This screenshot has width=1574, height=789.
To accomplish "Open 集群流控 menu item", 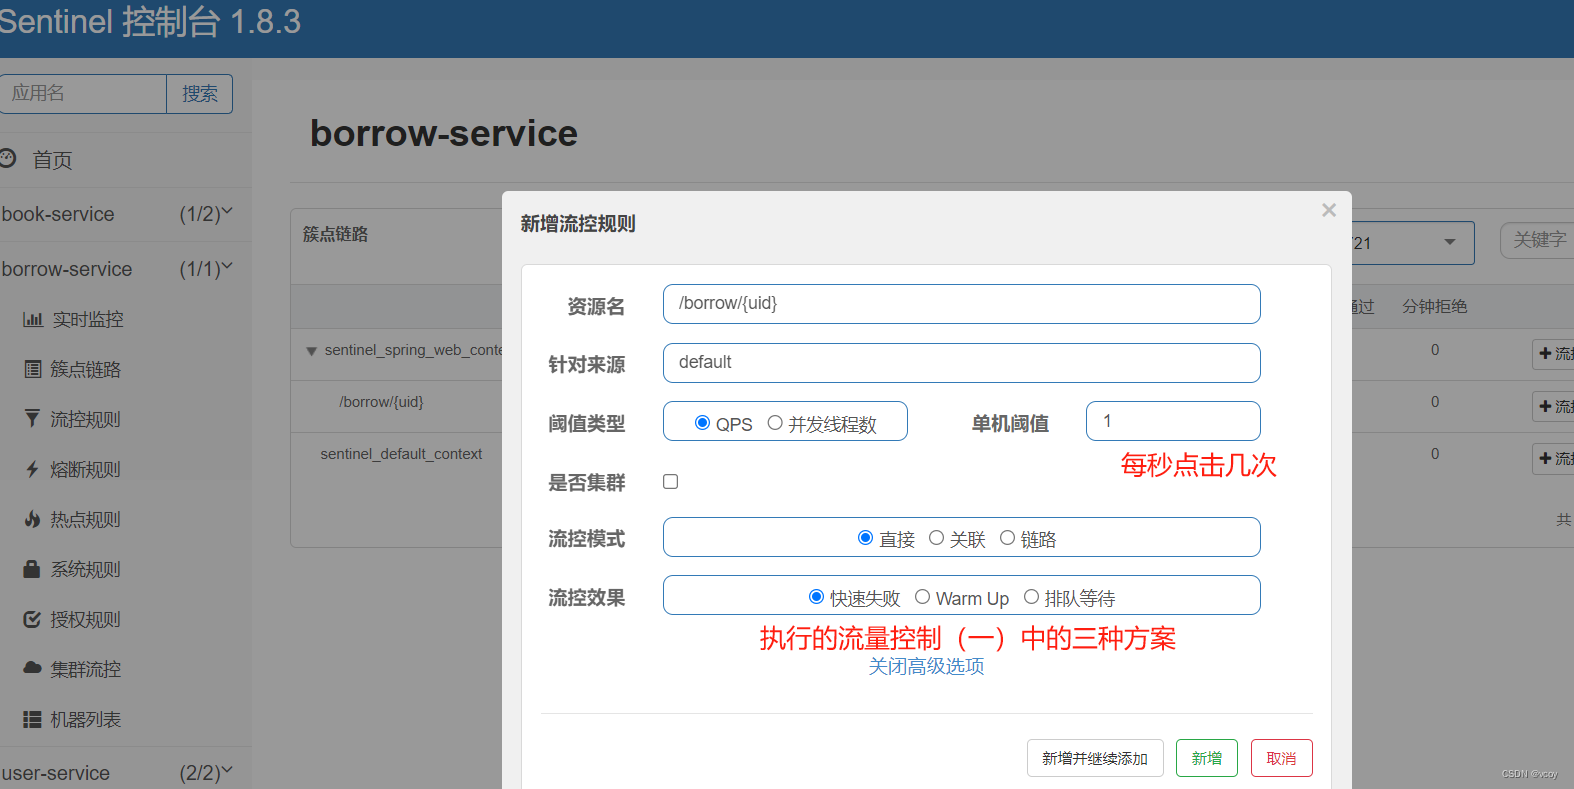I will (86, 670).
